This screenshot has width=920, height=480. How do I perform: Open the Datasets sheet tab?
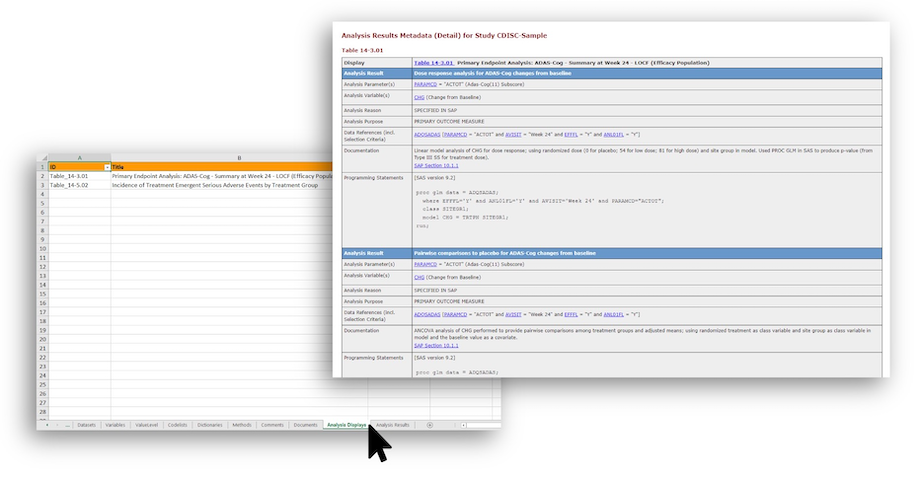coord(86,425)
